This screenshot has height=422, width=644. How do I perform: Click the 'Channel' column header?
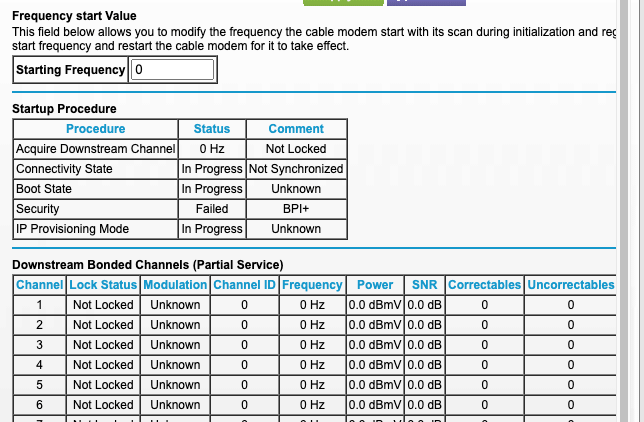[x=39, y=285]
